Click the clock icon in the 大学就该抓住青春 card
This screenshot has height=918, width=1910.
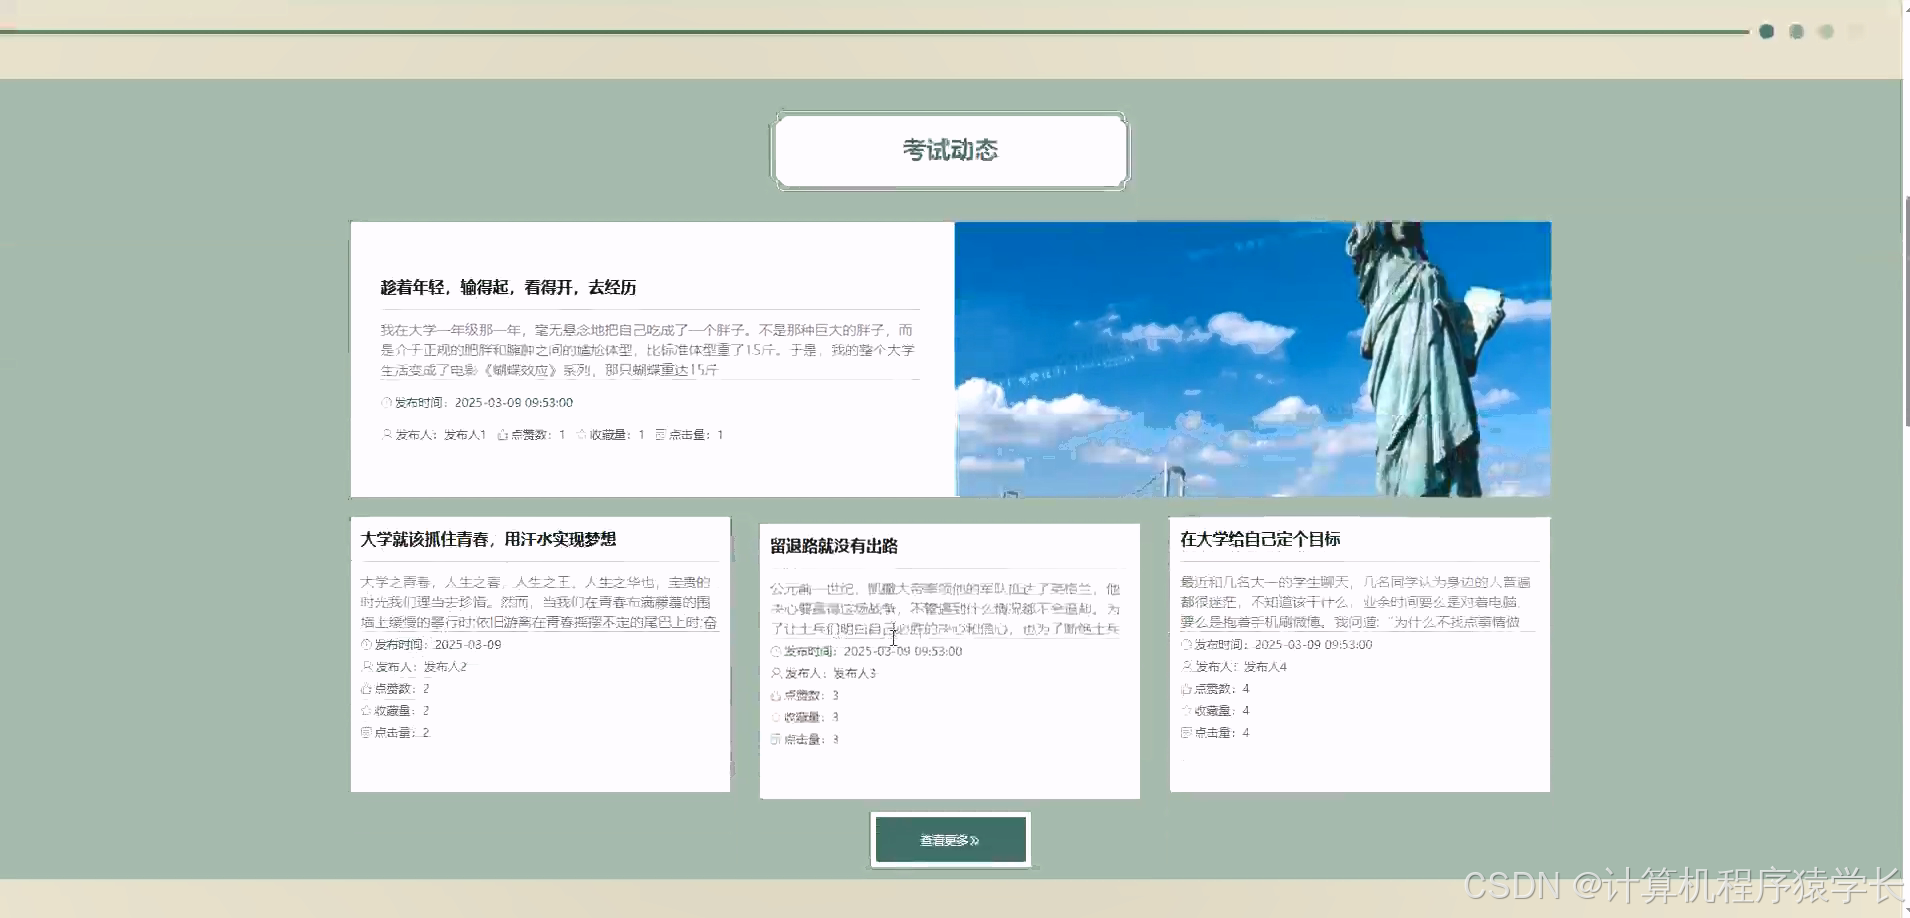[x=366, y=644]
